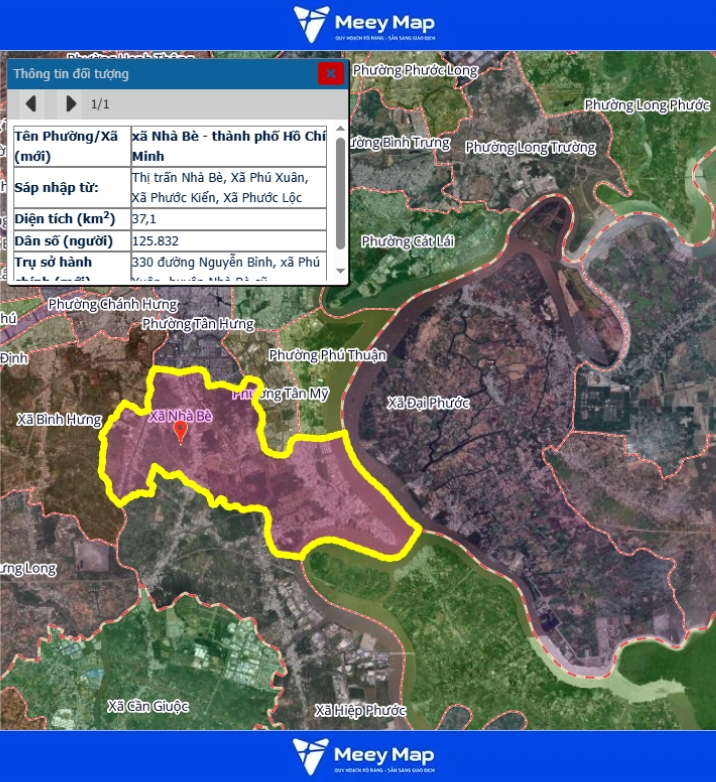Screen dimensions: 716x782
Task: Click the Phường Long Trường map label
Action: [x=530, y=148]
